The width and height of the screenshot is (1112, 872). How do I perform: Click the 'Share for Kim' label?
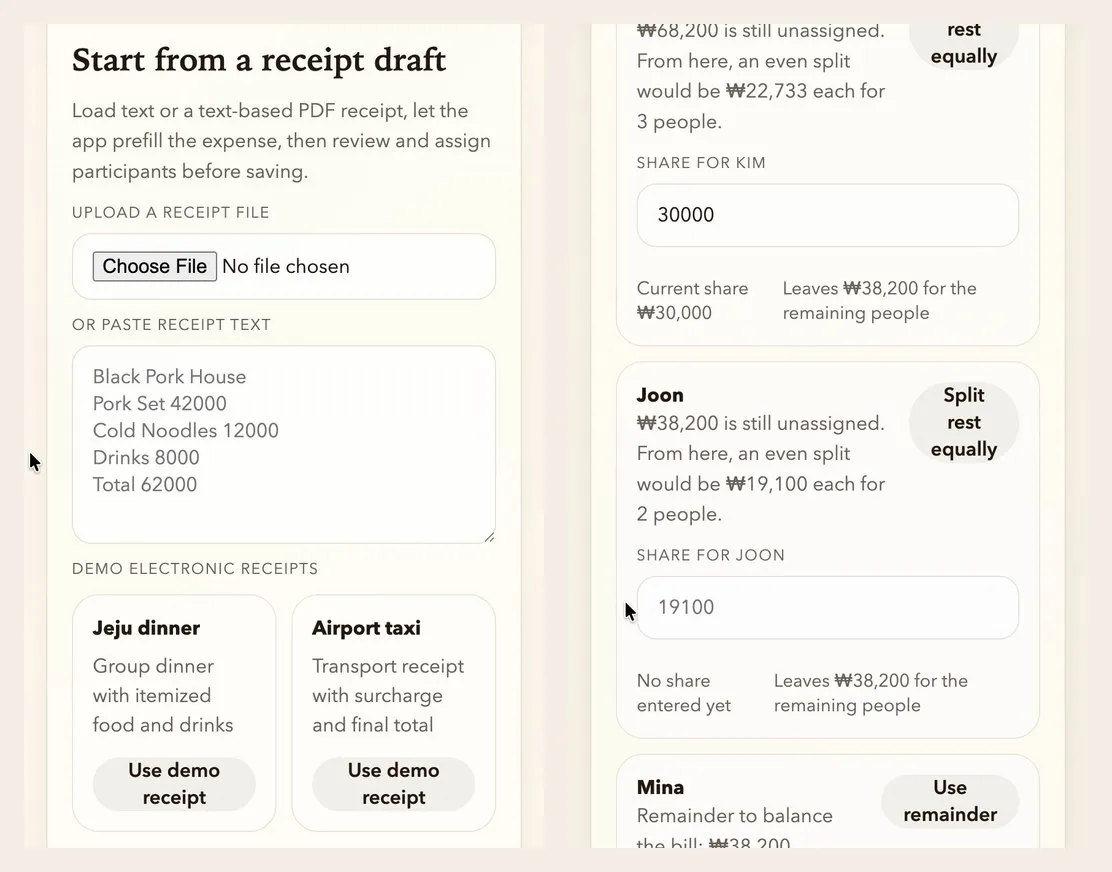701,163
